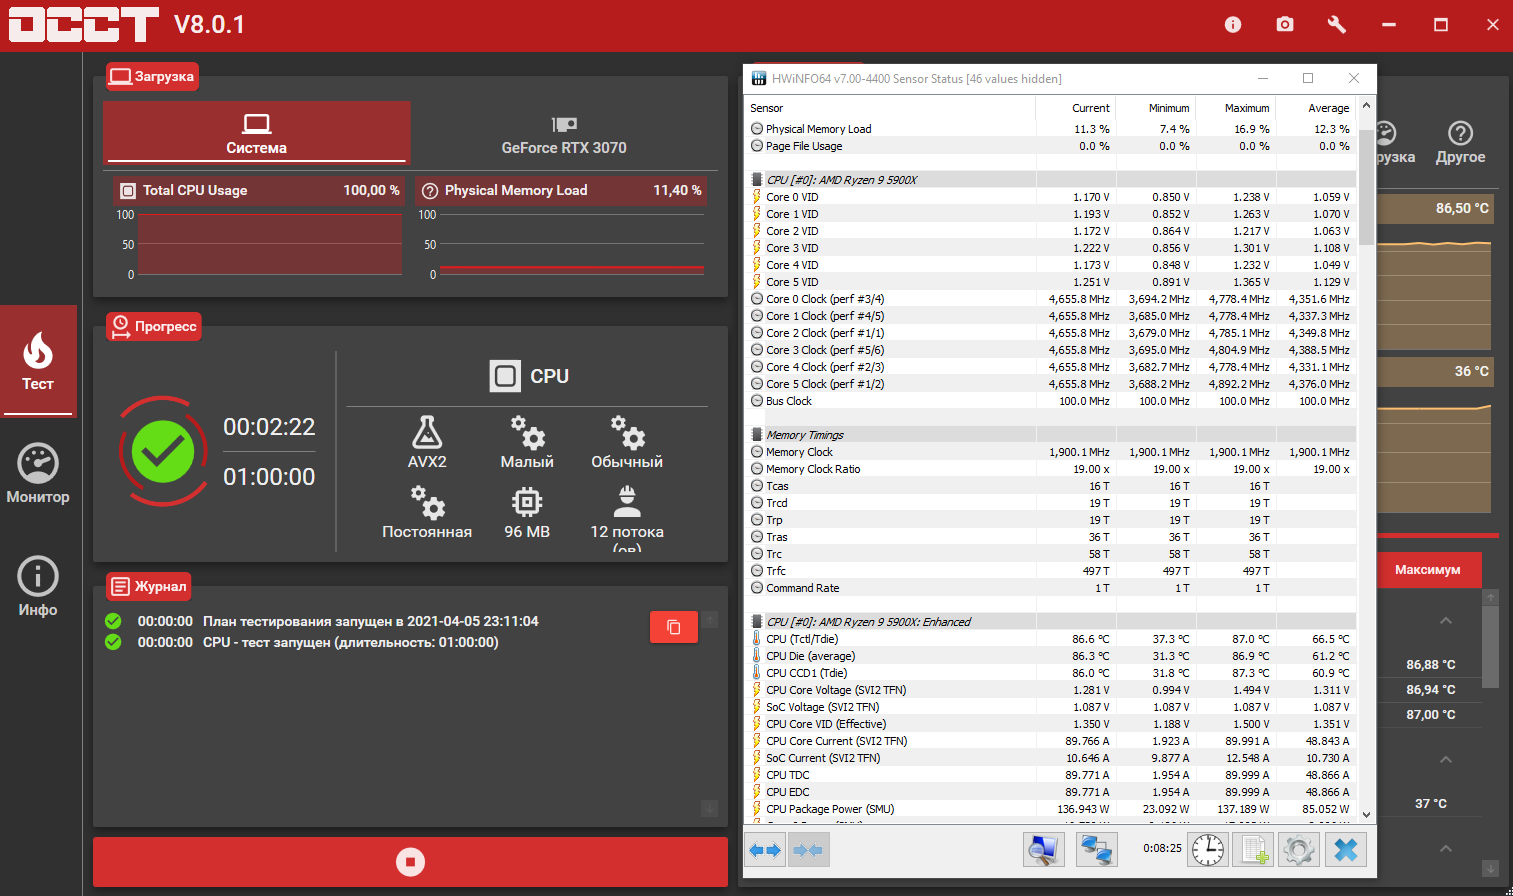The image size is (1513, 896).
Task: Select the 'Memory Timings' group row
Action: click(1051, 435)
